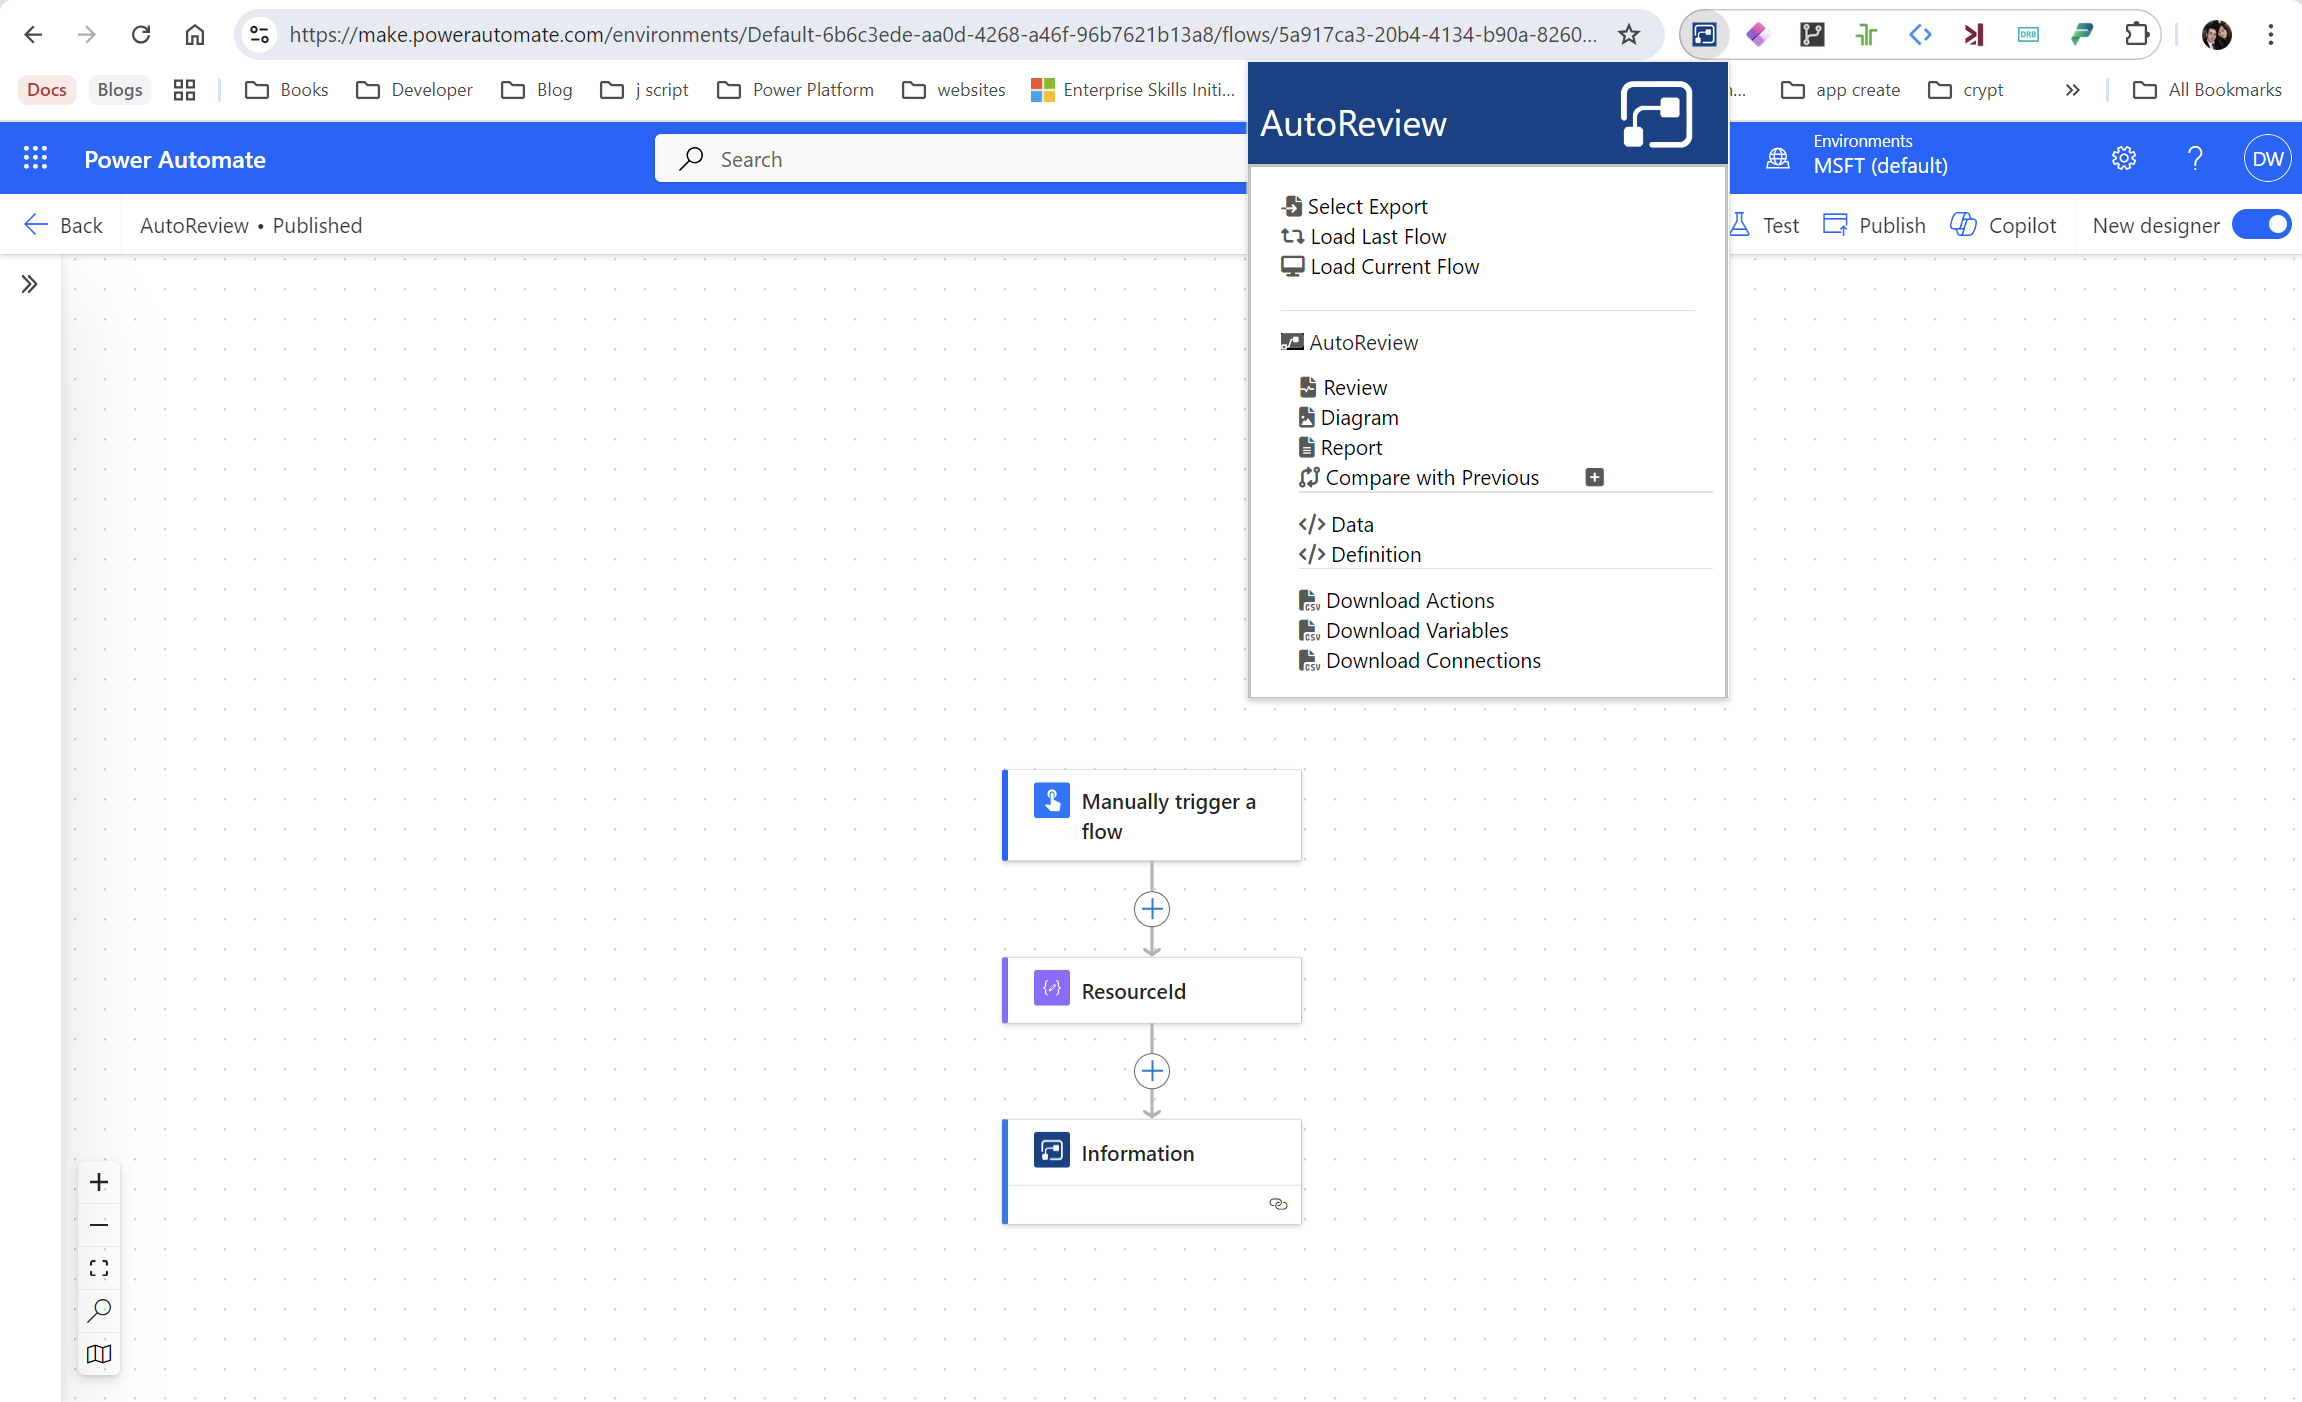Click the help question mark icon

(x=2195, y=158)
